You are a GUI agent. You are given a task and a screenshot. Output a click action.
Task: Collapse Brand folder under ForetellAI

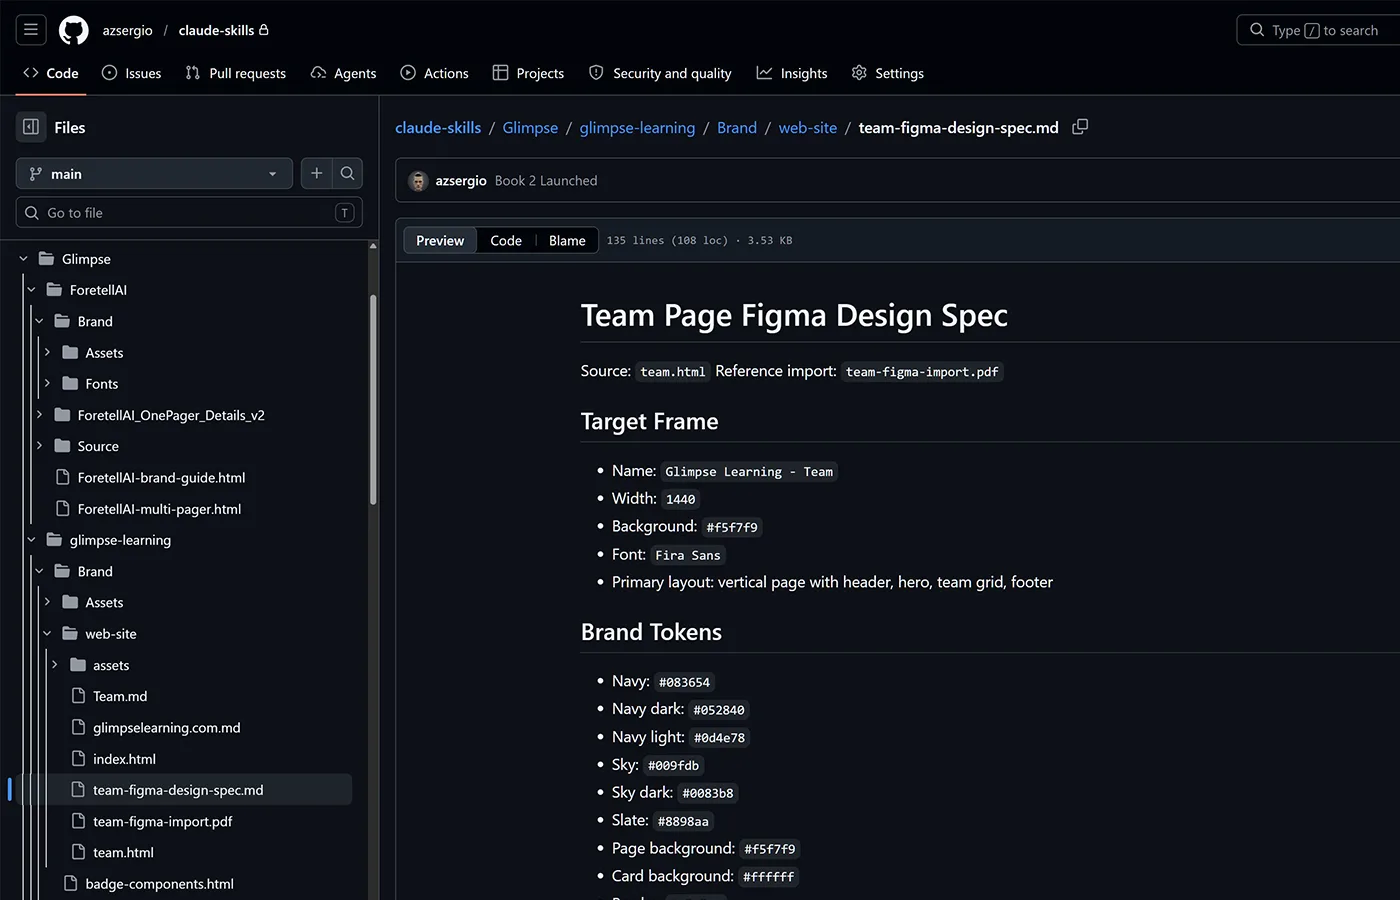tap(40, 321)
